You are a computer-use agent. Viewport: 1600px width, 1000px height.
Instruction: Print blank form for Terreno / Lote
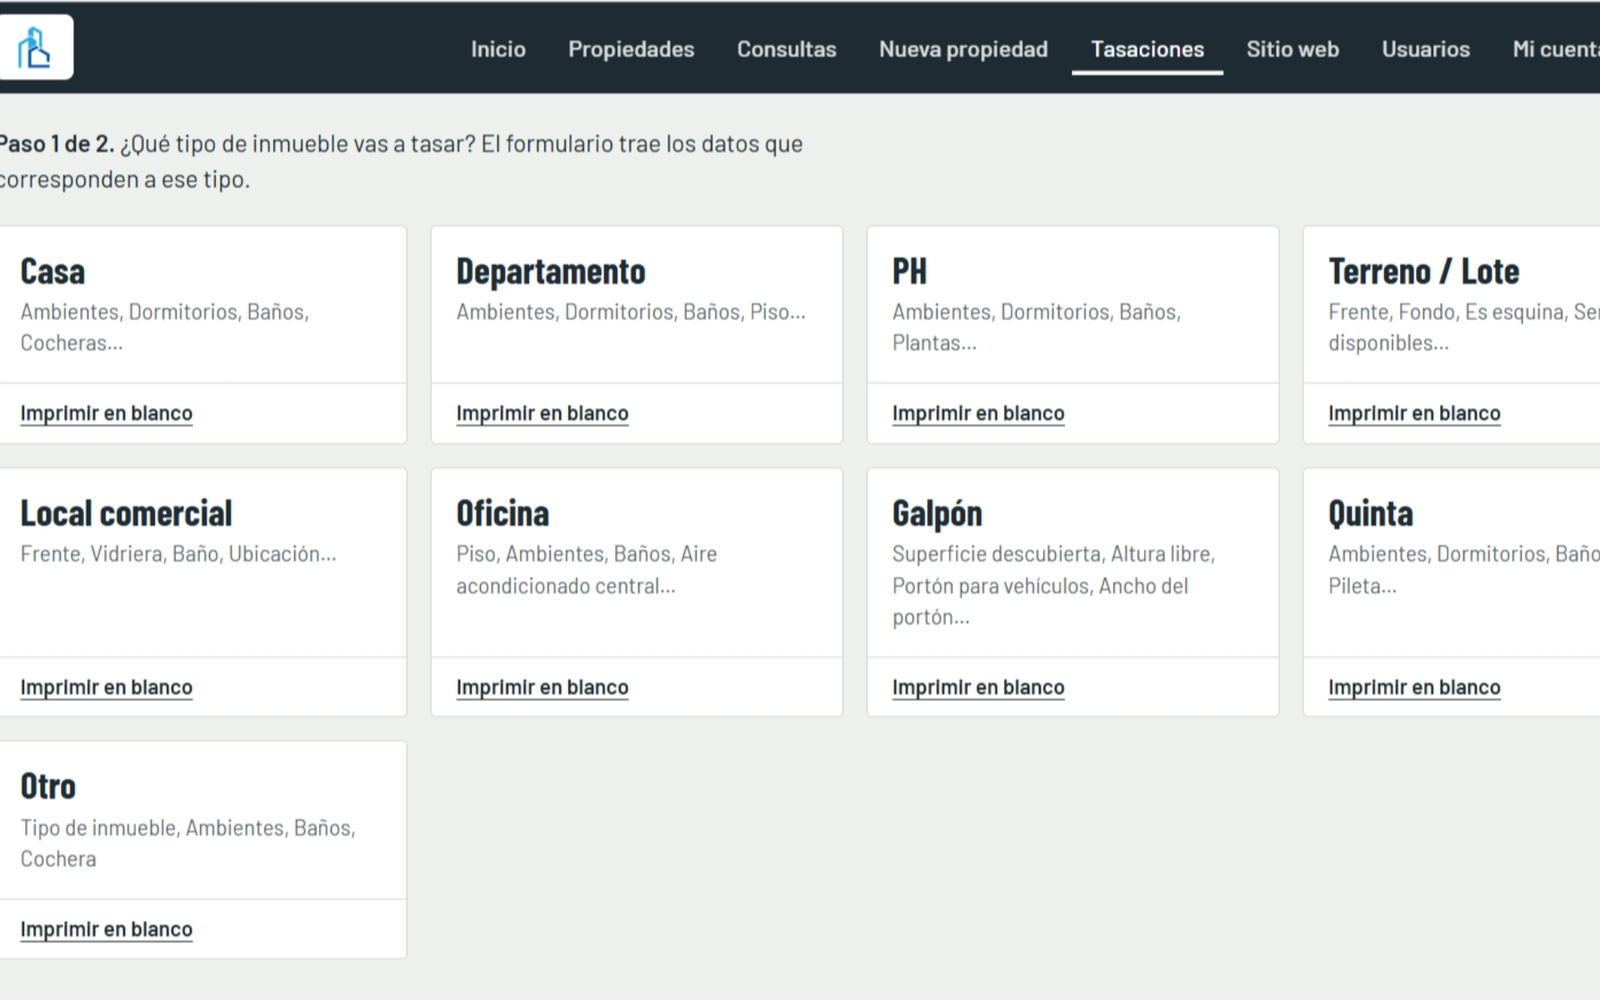pos(1414,413)
